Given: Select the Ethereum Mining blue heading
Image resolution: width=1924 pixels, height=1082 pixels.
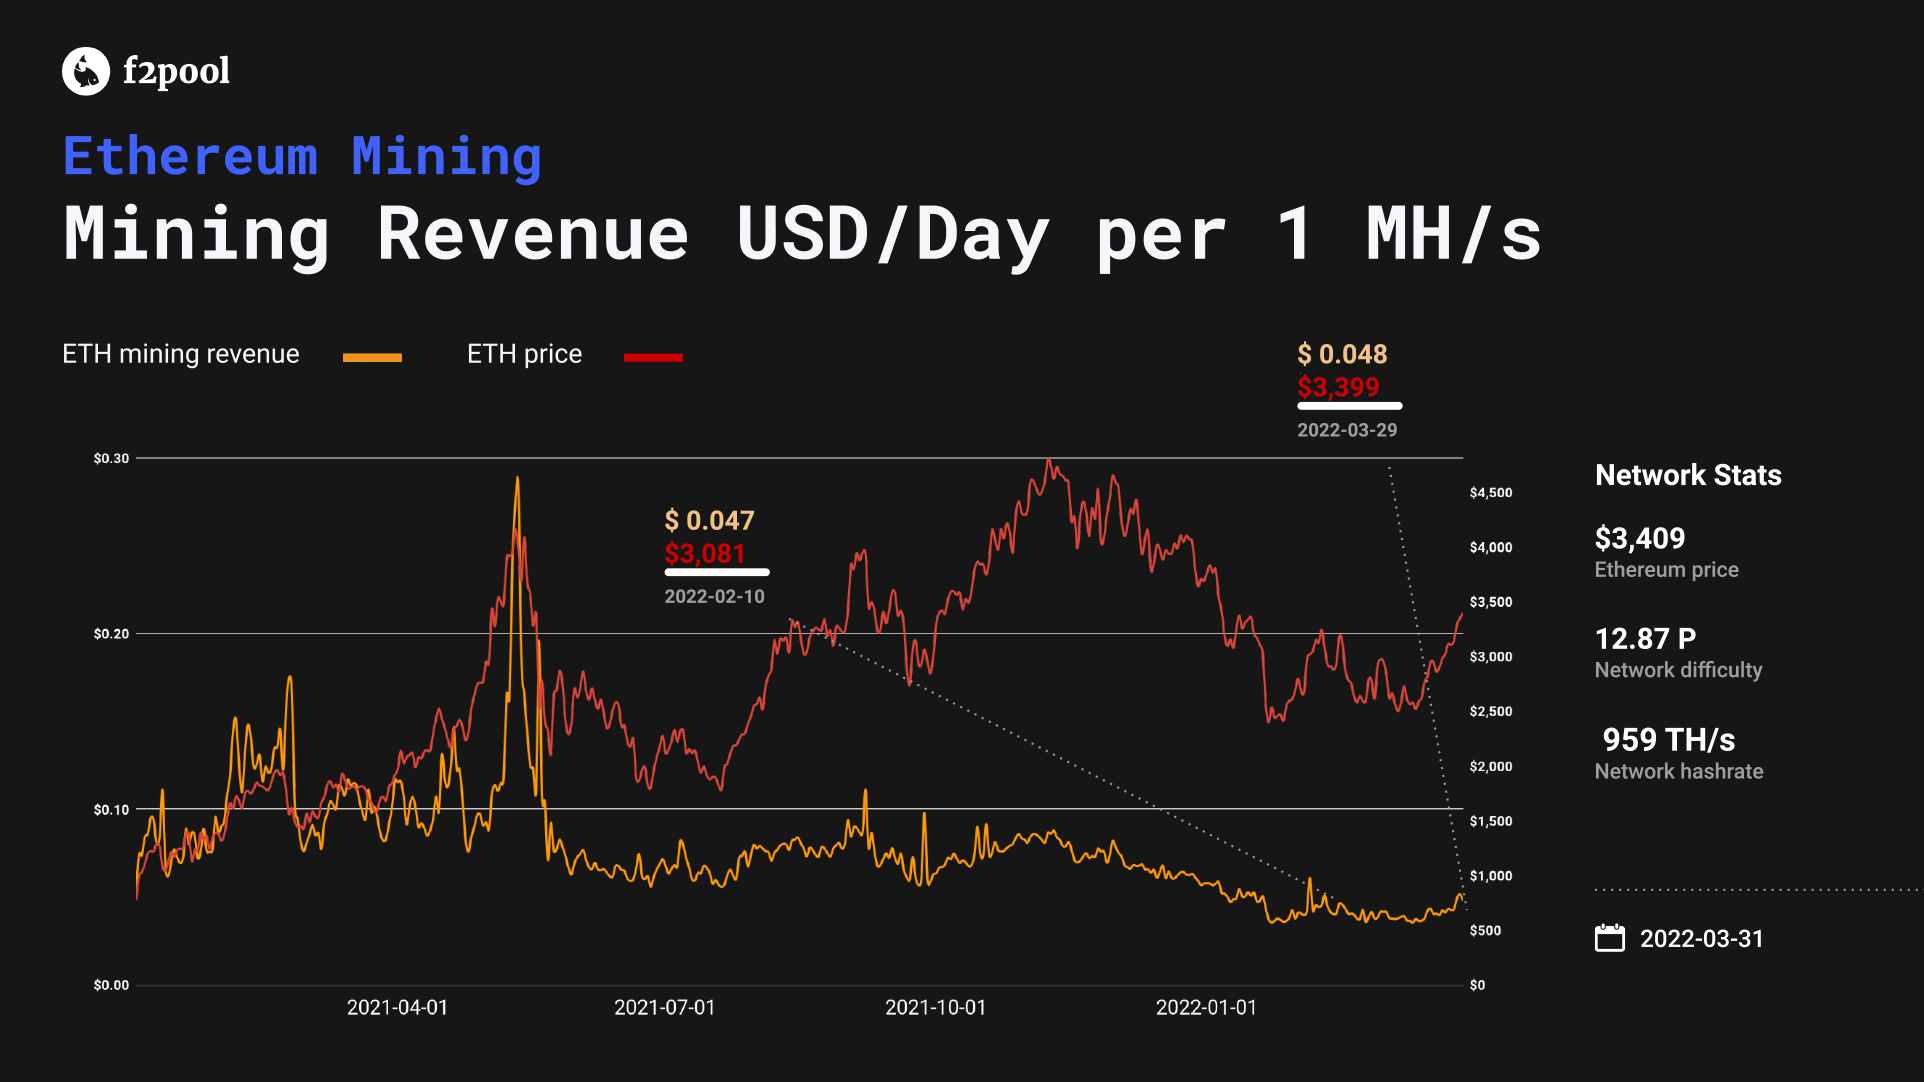Looking at the screenshot, I should 302,157.
